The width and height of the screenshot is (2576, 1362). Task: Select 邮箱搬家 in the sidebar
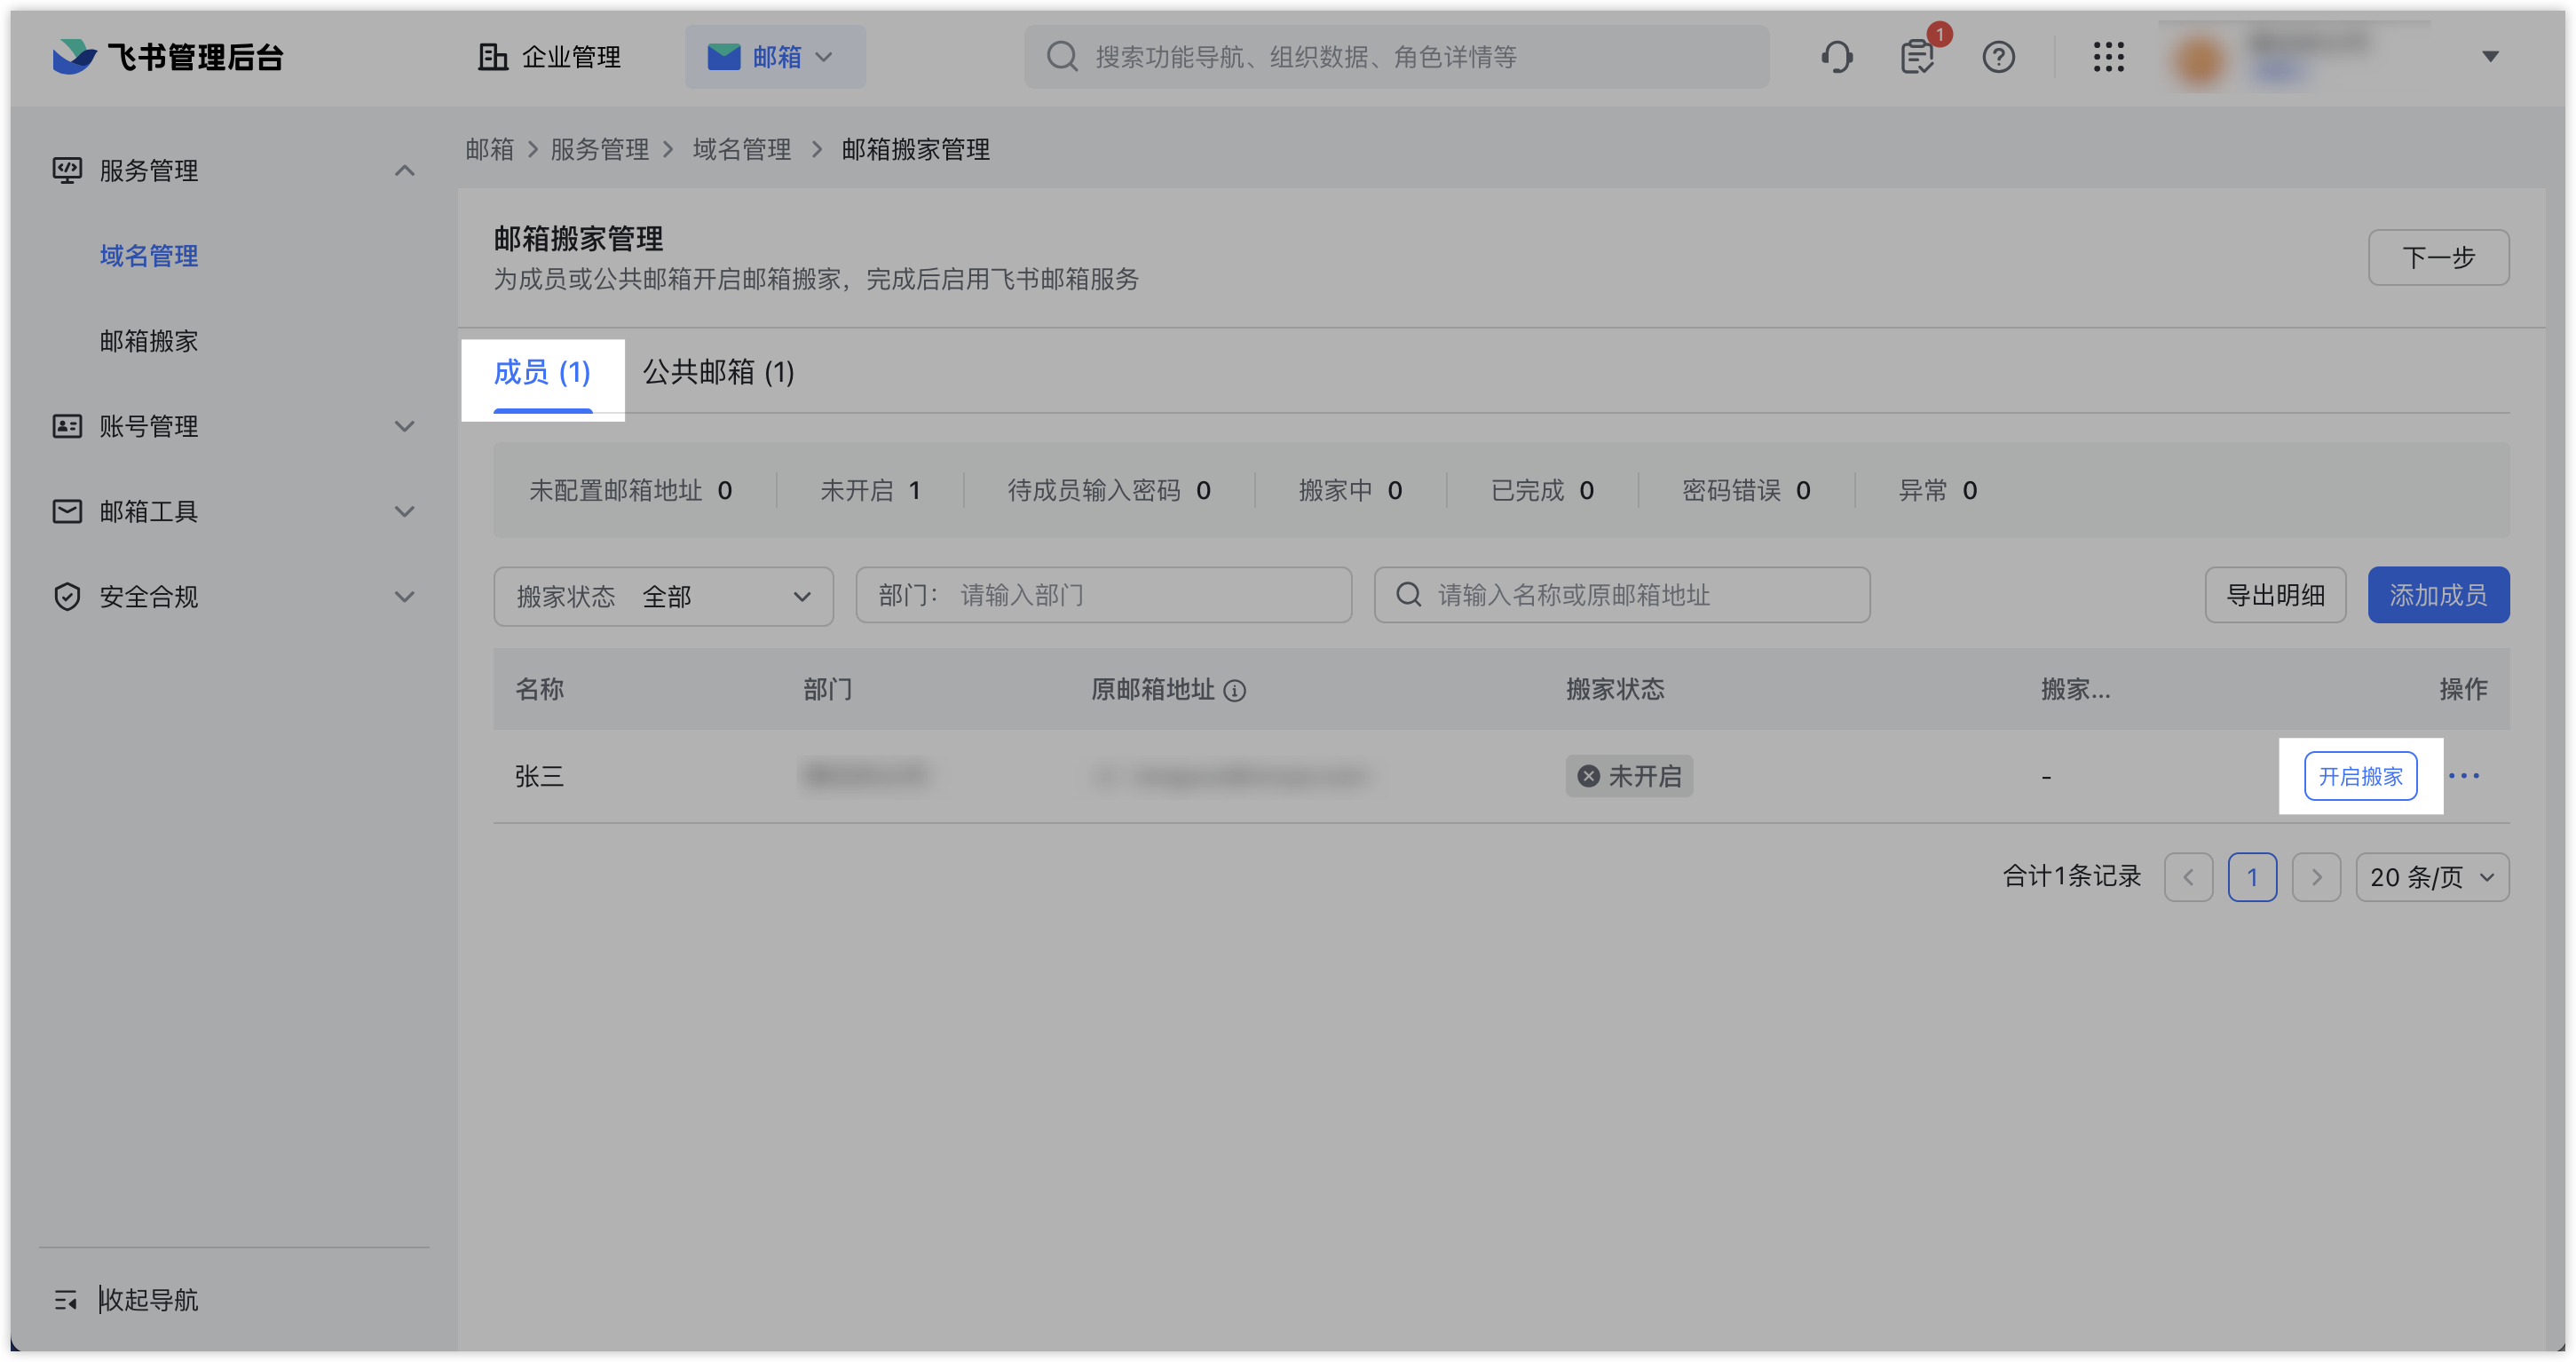(148, 341)
